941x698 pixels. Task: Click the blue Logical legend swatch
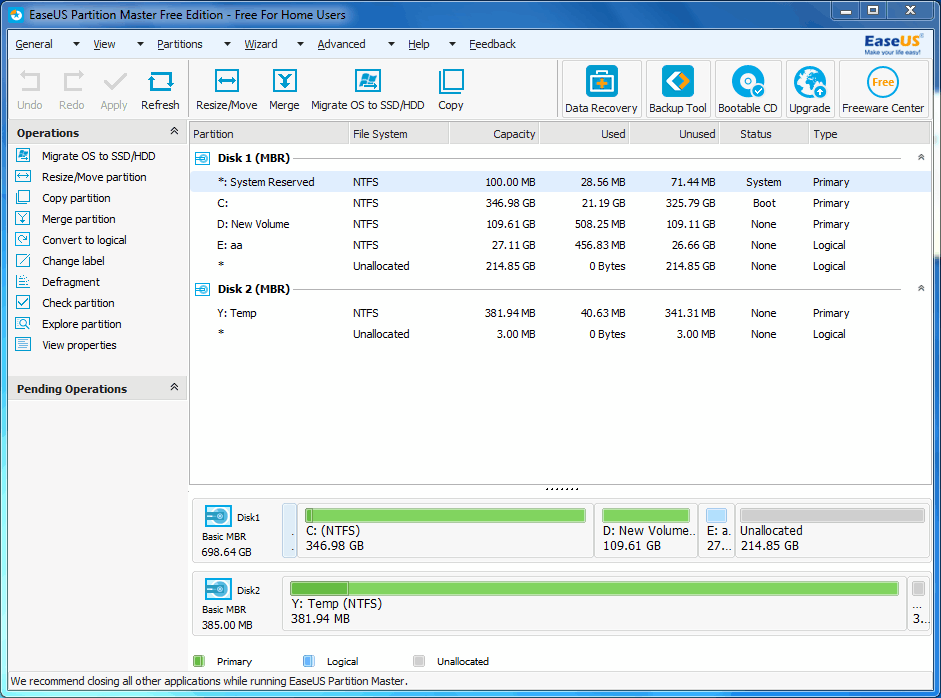click(x=308, y=661)
